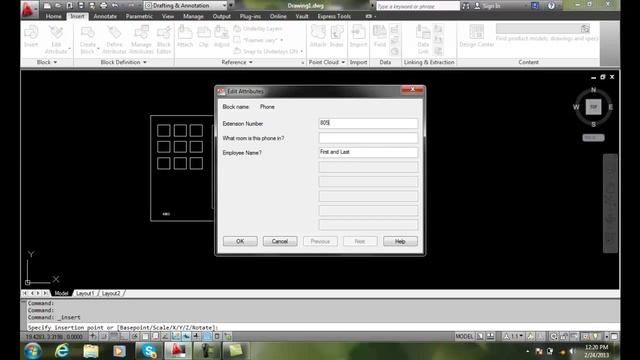The height and width of the screenshot is (360, 640).
Task: Click the Help question mark icon
Action: tap(551, 6)
